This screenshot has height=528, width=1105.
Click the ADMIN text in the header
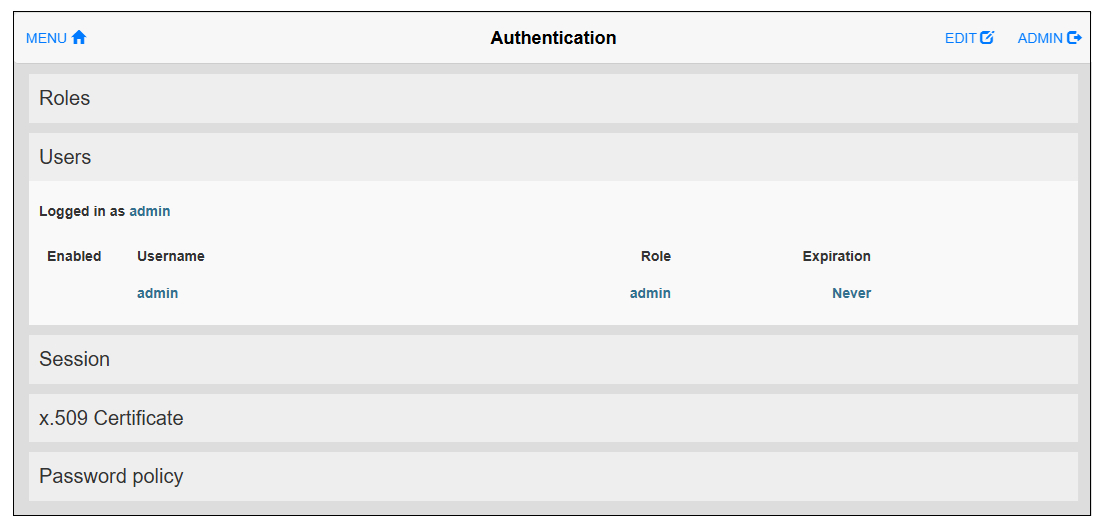point(1040,38)
